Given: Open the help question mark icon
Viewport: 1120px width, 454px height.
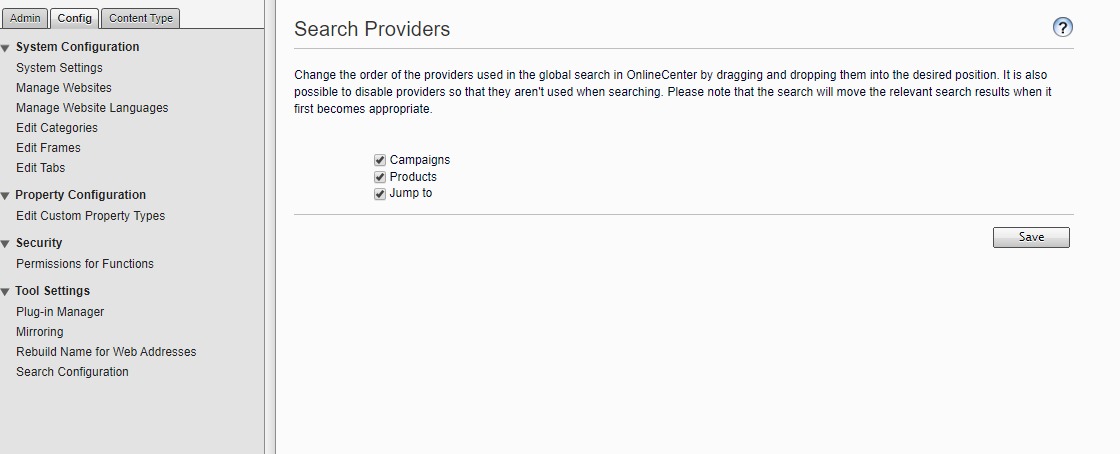Looking at the screenshot, I should (x=1063, y=27).
